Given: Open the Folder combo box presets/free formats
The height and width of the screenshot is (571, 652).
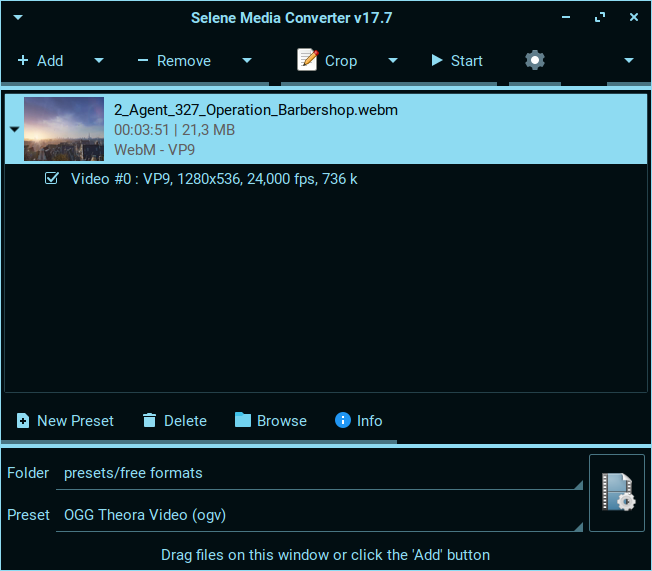Looking at the screenshot, I should (319, 473).
